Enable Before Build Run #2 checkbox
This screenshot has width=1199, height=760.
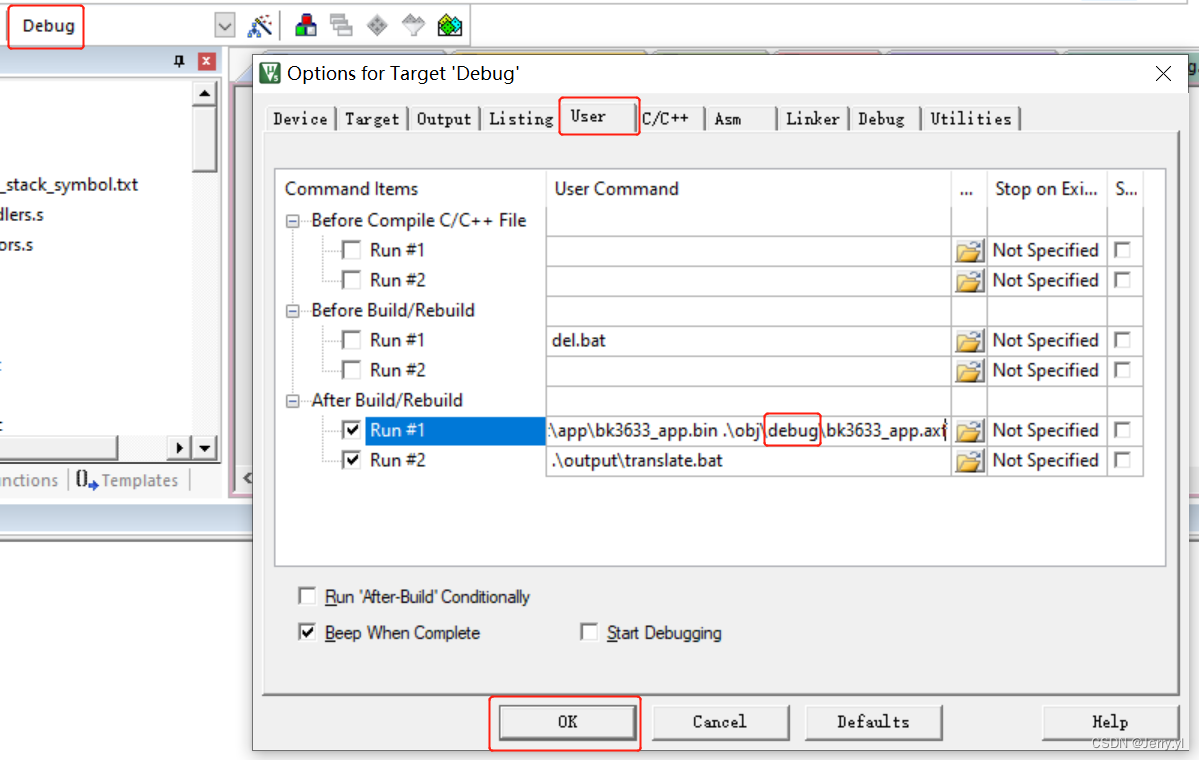click(x=351, y=371)
